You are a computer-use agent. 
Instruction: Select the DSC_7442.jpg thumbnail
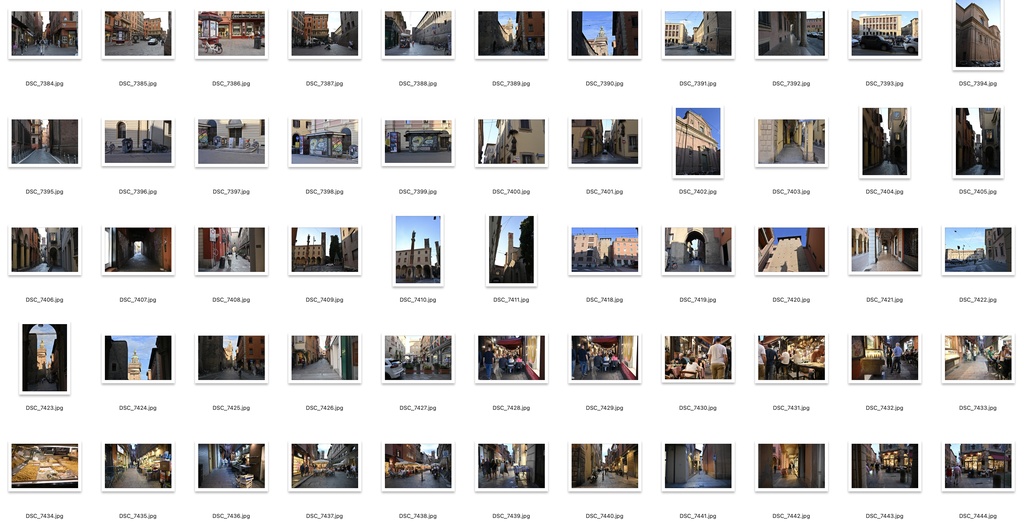click(792, 466)
